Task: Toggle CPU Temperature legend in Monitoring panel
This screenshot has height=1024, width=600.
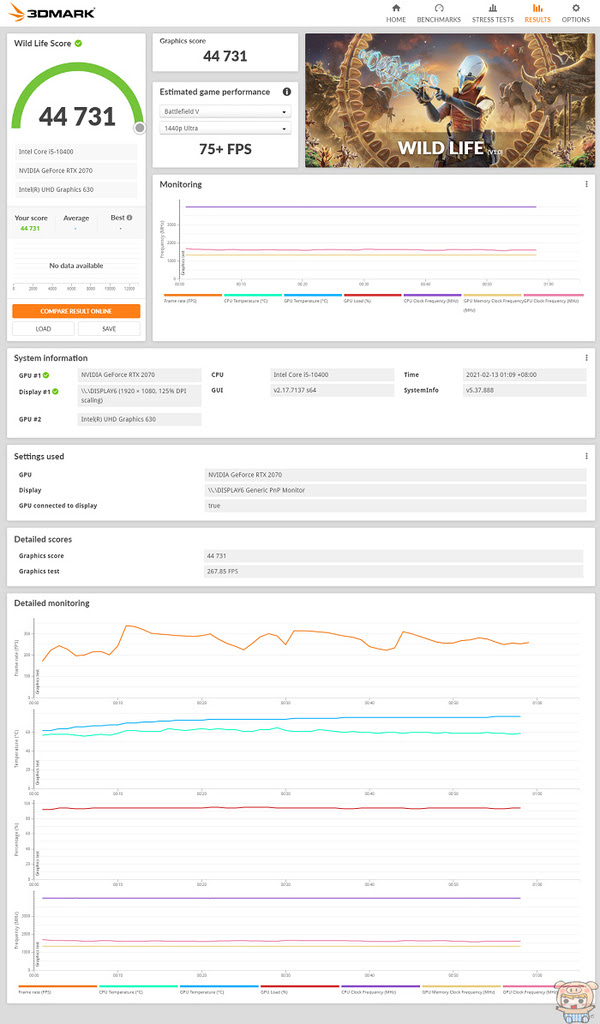Action: tap(253, 298)
